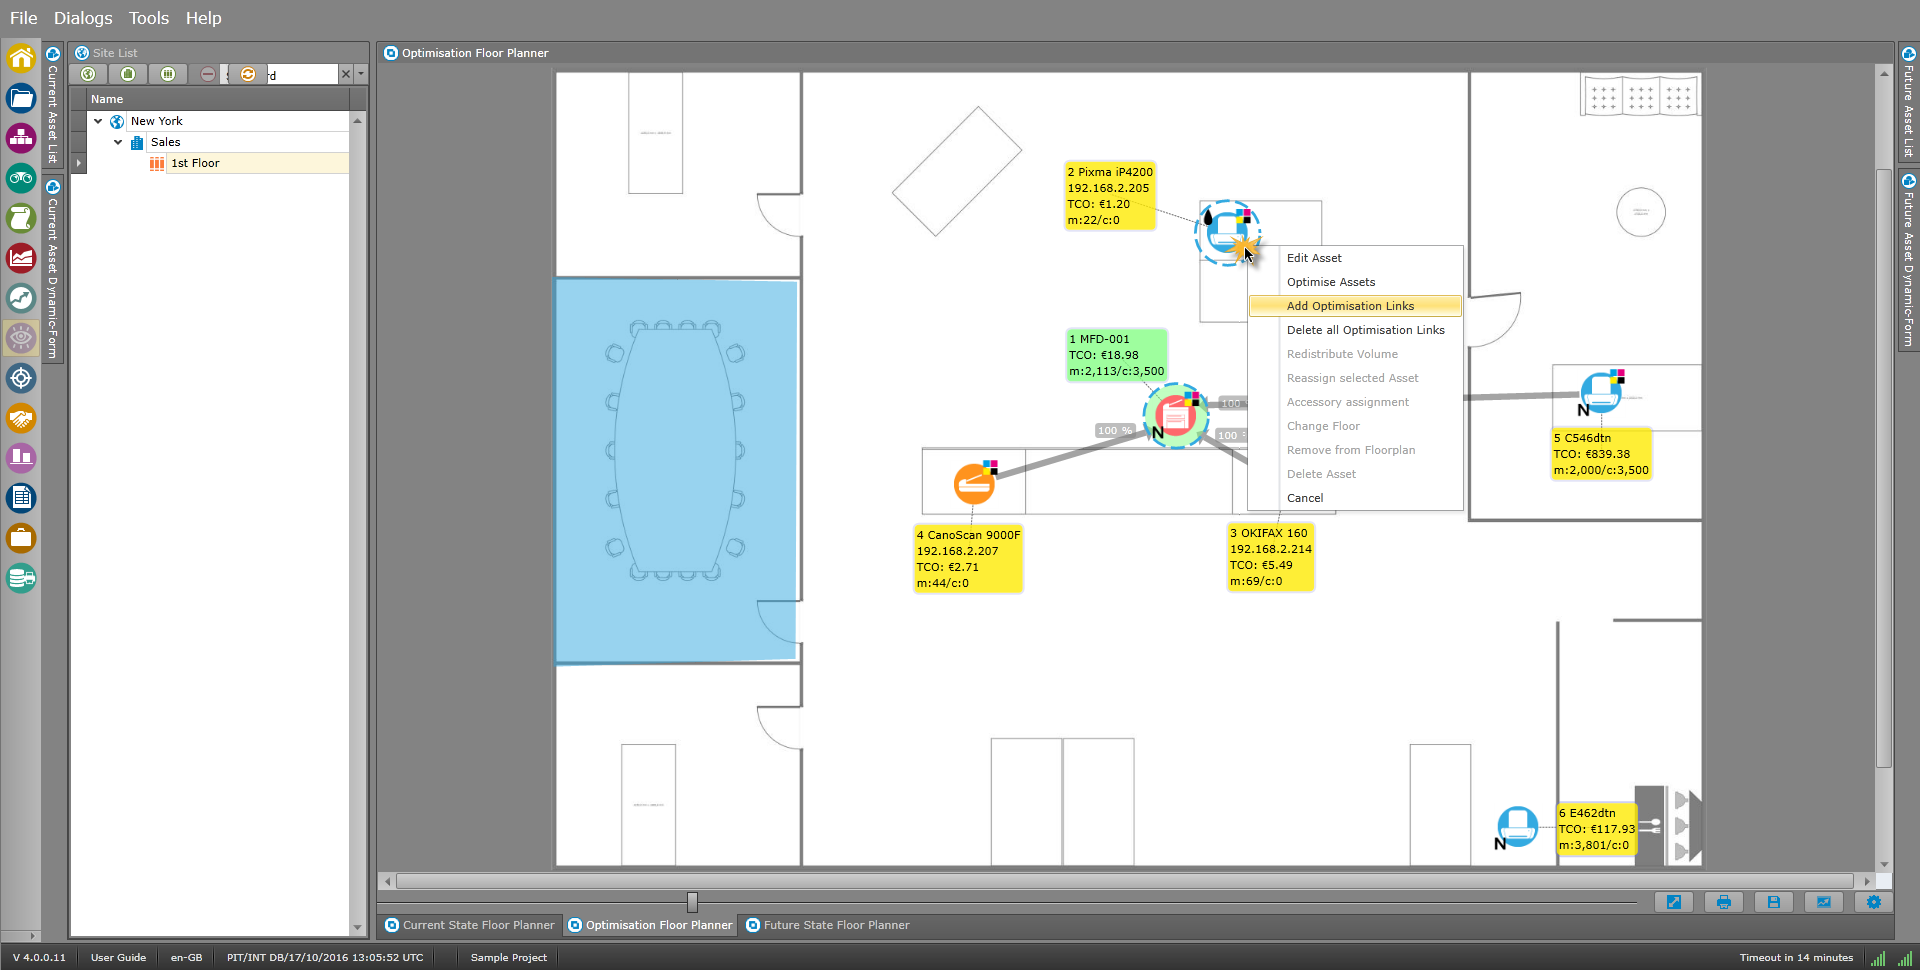Click Cancel in the context menu
The width and height of the screenshot is (1920, 970).
point(1356,498)
